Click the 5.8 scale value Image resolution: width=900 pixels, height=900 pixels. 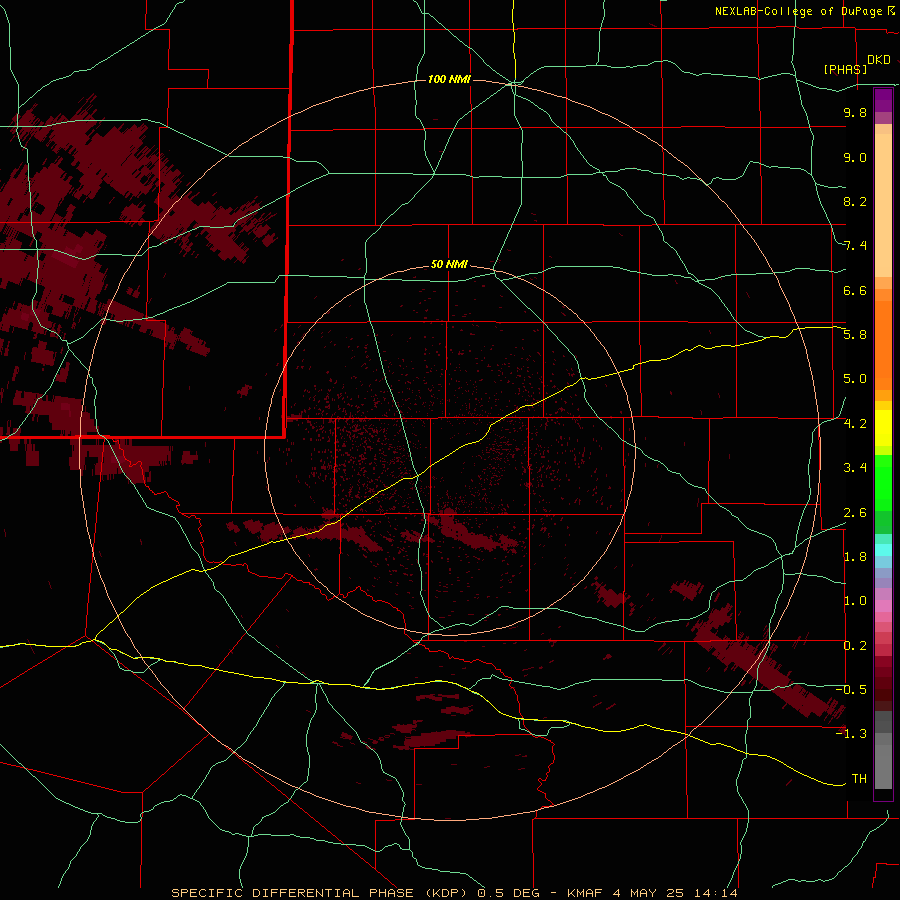click(855, 335)
